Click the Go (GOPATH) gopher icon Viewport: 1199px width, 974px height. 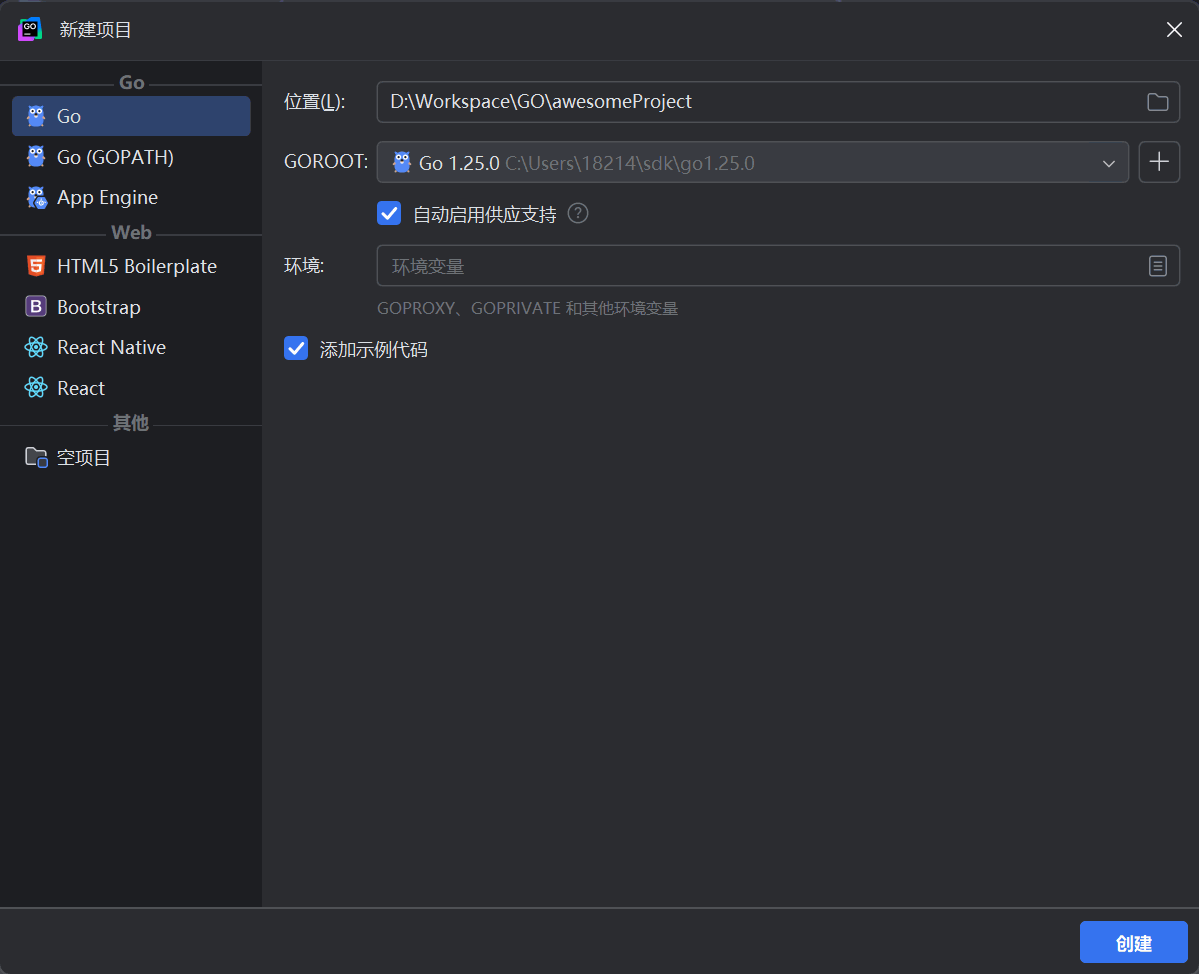click(36, 157)
